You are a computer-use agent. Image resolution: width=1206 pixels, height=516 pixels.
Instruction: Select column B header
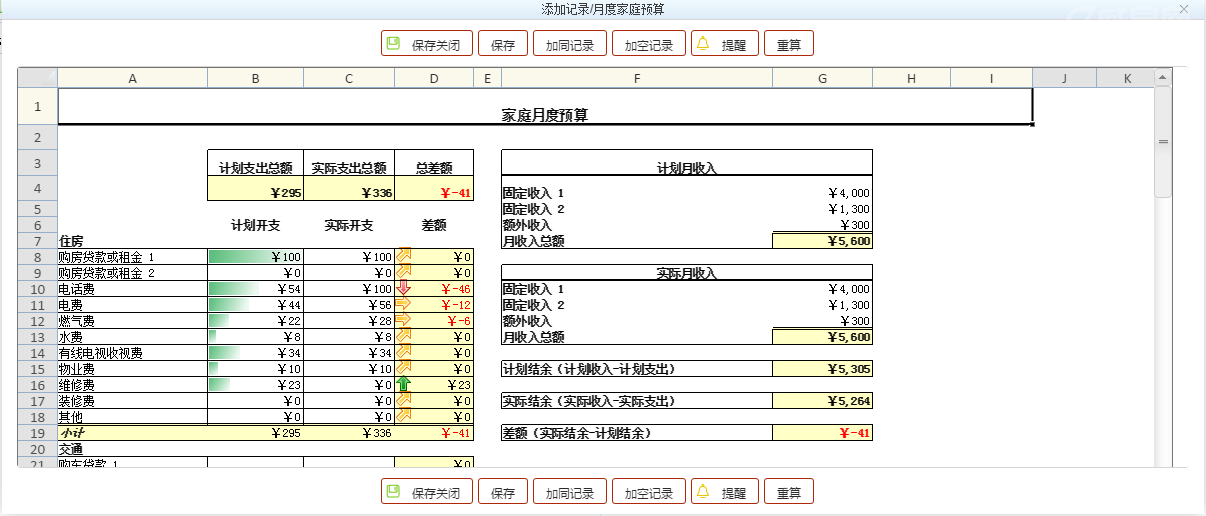(x=255, y=78)
